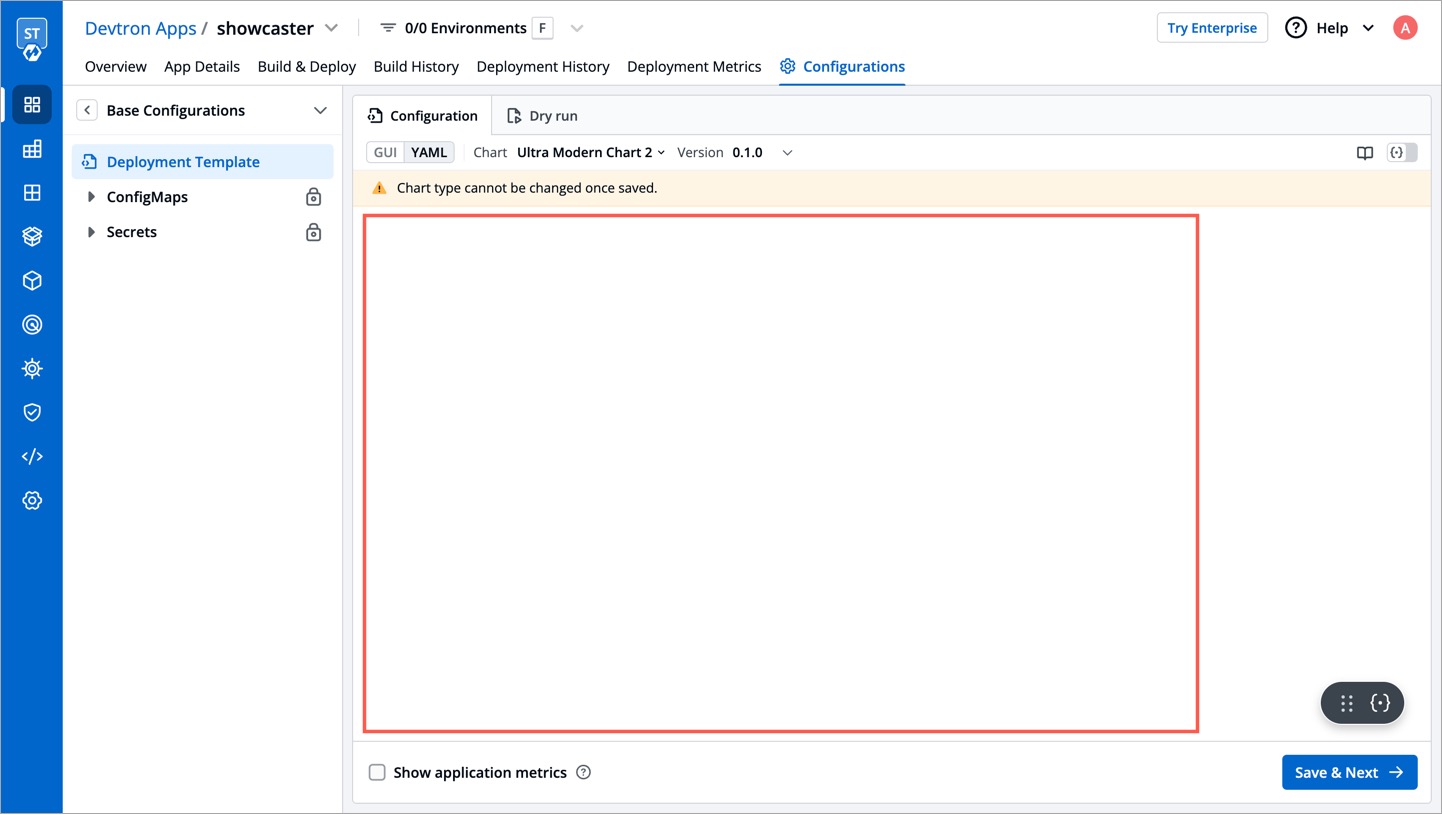Click the Applications grid icon in sidebar
Viewport: 1442px width, 814px height.
pyautogui.click(x=32, y=105)
